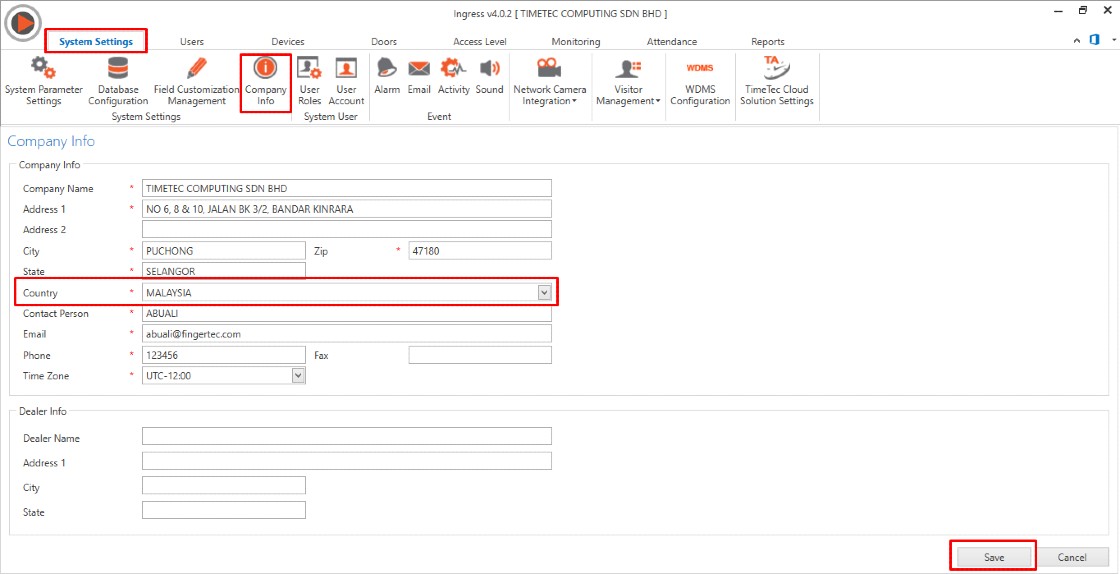Click the empty Fax field

pyautogui.click(x=480, y=355)
